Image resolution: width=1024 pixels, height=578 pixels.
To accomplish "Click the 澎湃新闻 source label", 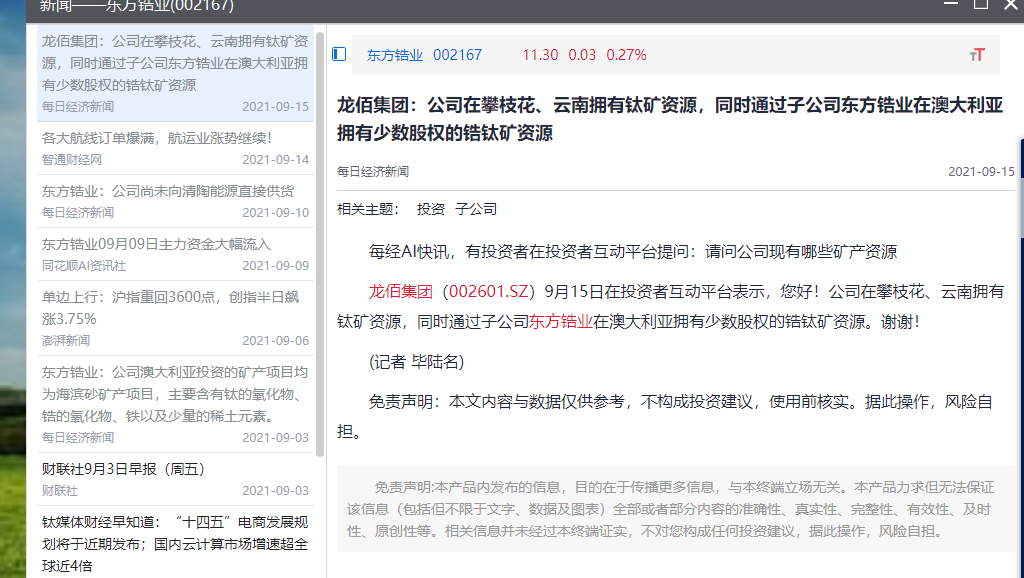I will 66,340.
